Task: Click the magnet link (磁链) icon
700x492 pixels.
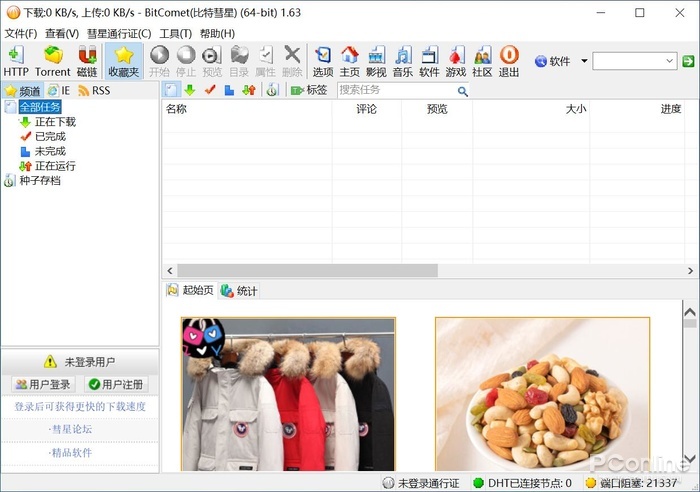Action: click(x=87, y=61)
